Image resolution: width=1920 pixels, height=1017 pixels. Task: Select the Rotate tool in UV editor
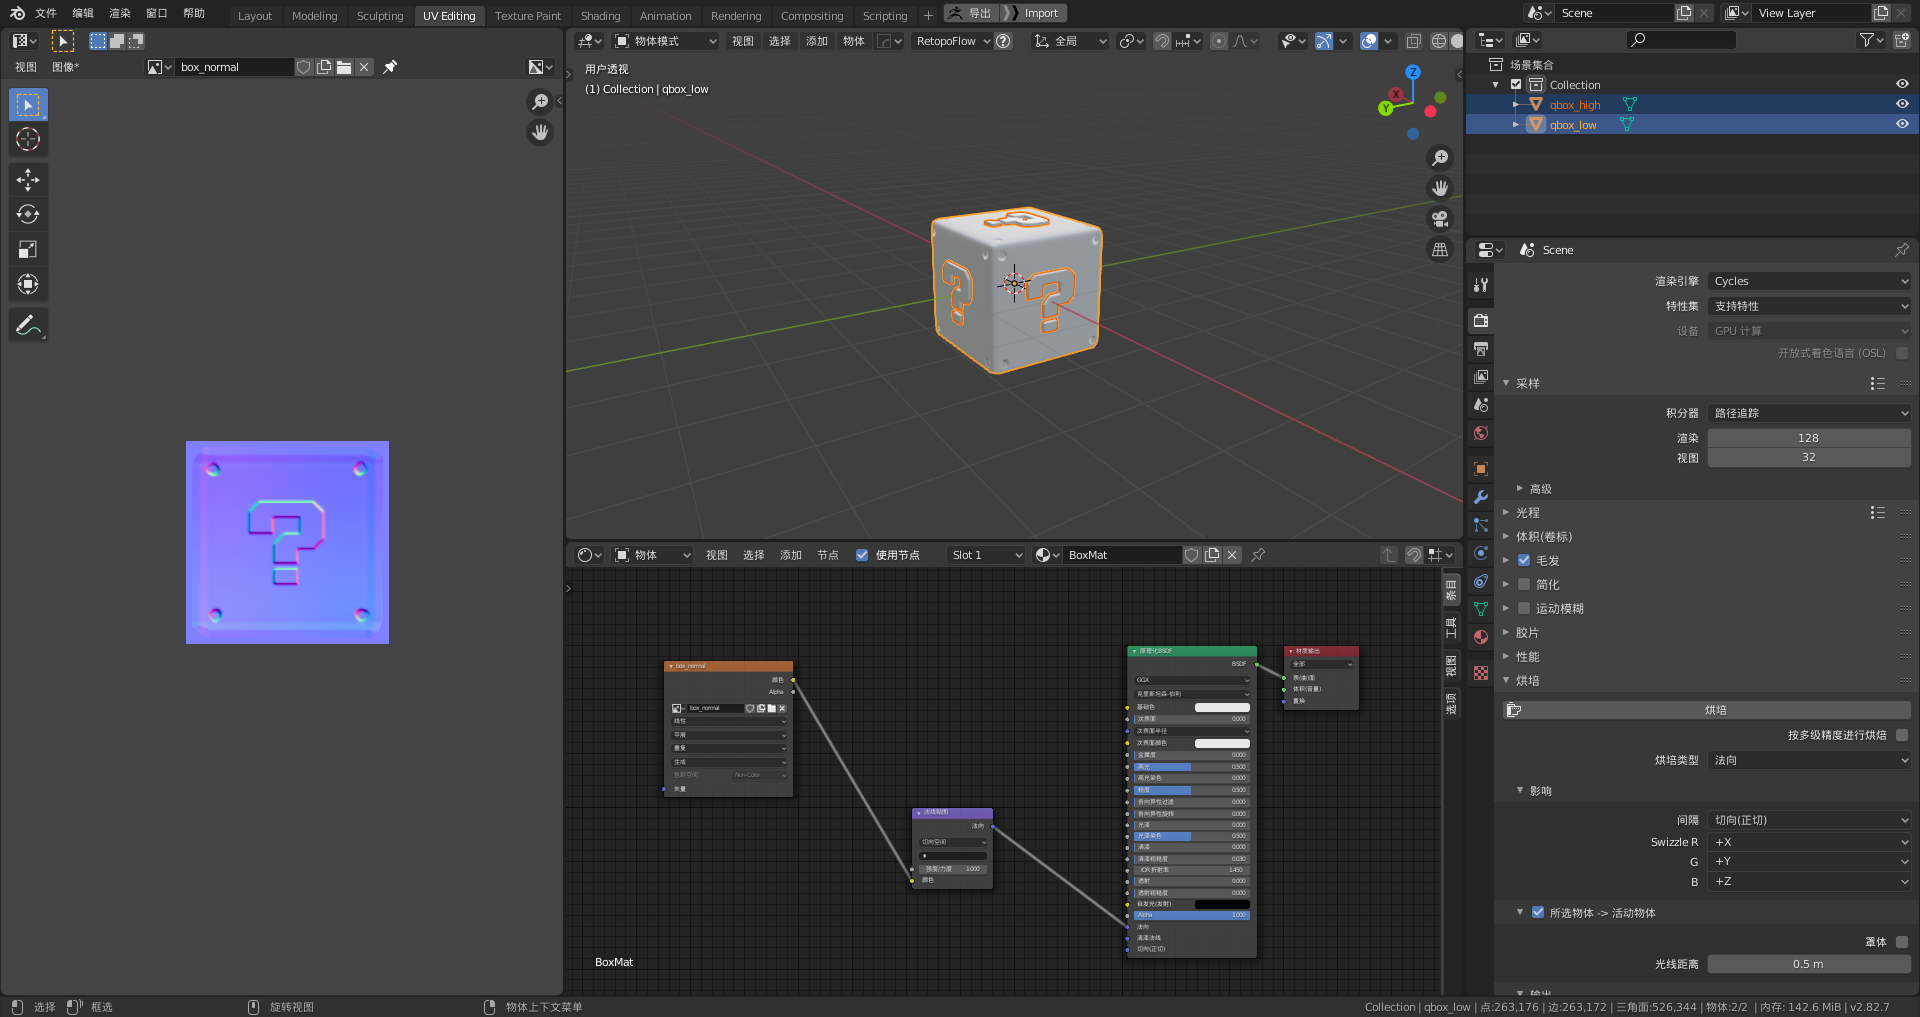point(28,214)
